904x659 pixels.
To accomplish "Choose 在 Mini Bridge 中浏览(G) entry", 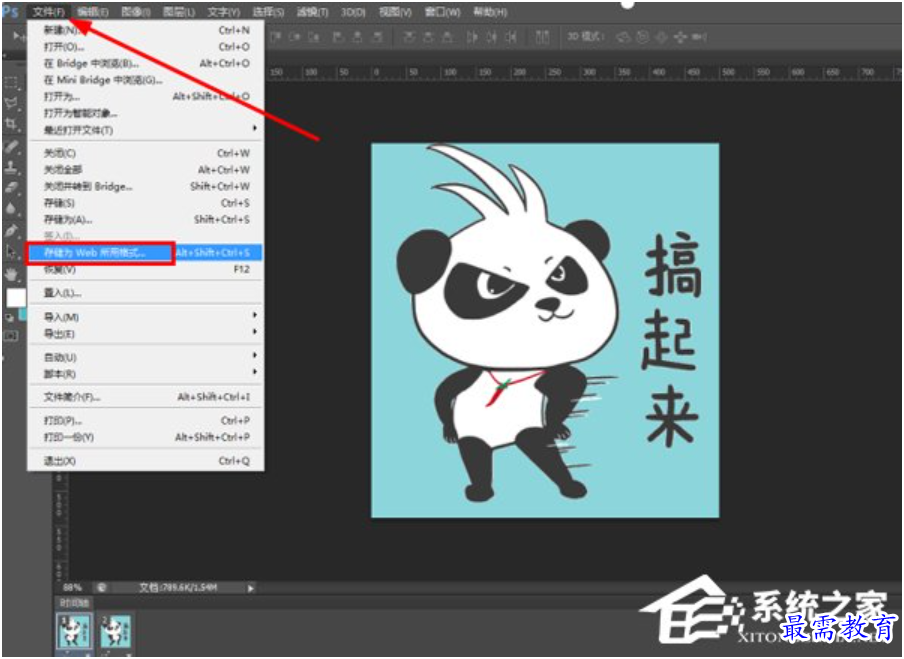I will click(x=144, y=80).
